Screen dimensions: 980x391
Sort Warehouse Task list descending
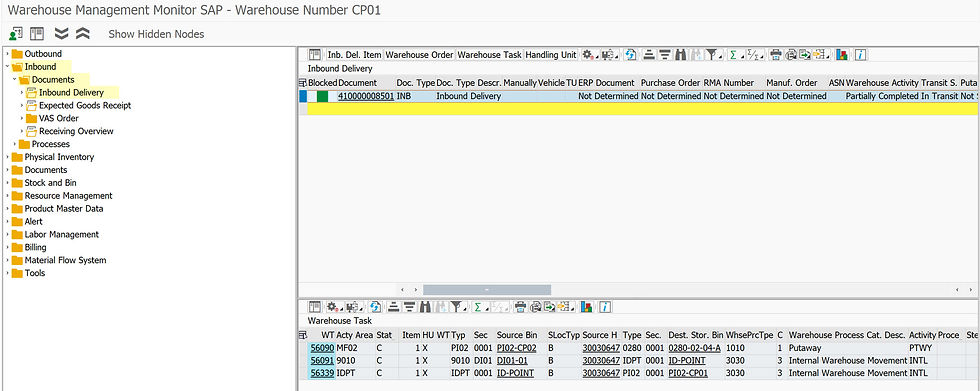point(409,307)
